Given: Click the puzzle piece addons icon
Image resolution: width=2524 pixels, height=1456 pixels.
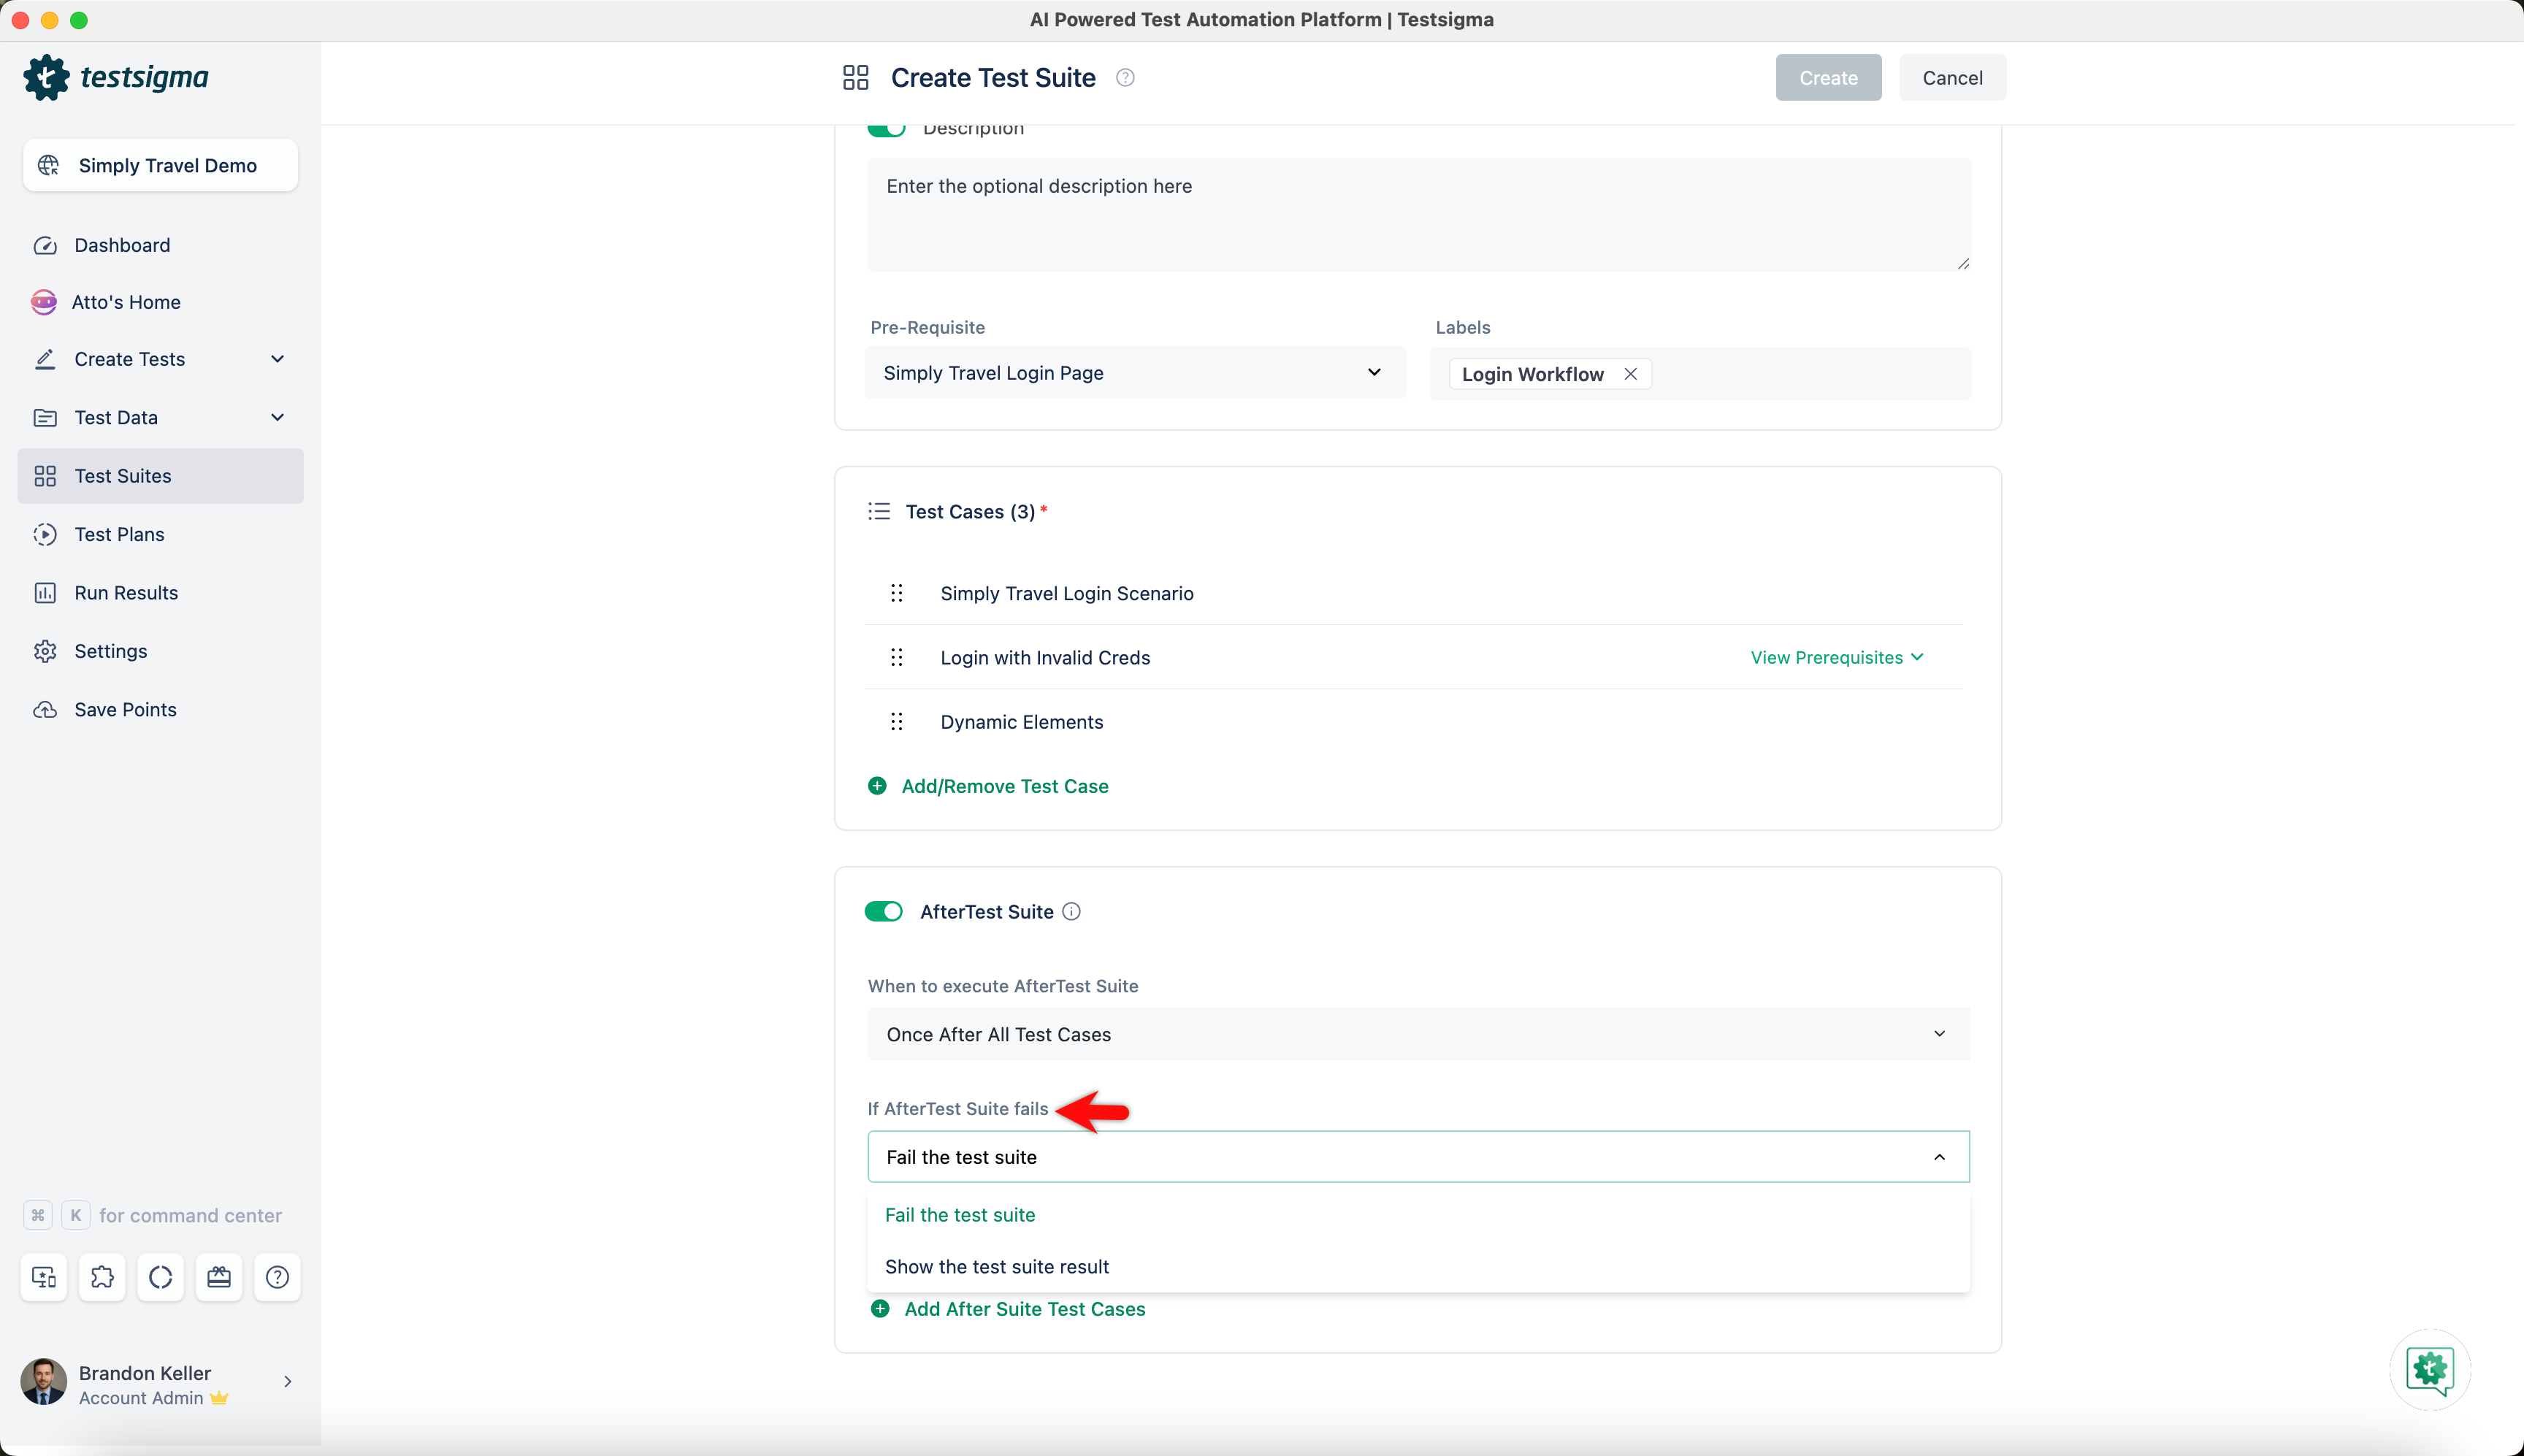Looking at the screenshot, I should coord(102,1277).
